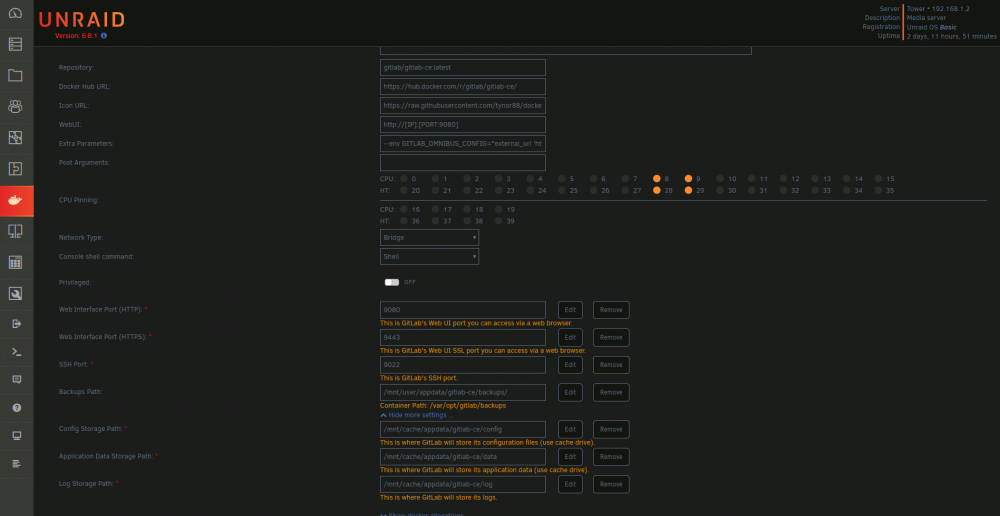This screenshot has width=1000, height=516.
Task: Click the Extra Parameters field
Action: click(463, 144)
